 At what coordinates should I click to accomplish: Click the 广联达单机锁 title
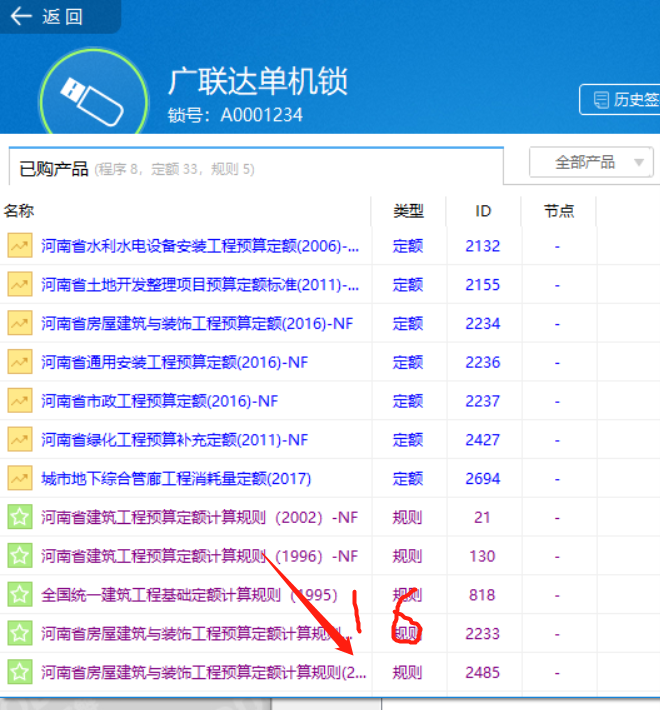click(258, 82)
